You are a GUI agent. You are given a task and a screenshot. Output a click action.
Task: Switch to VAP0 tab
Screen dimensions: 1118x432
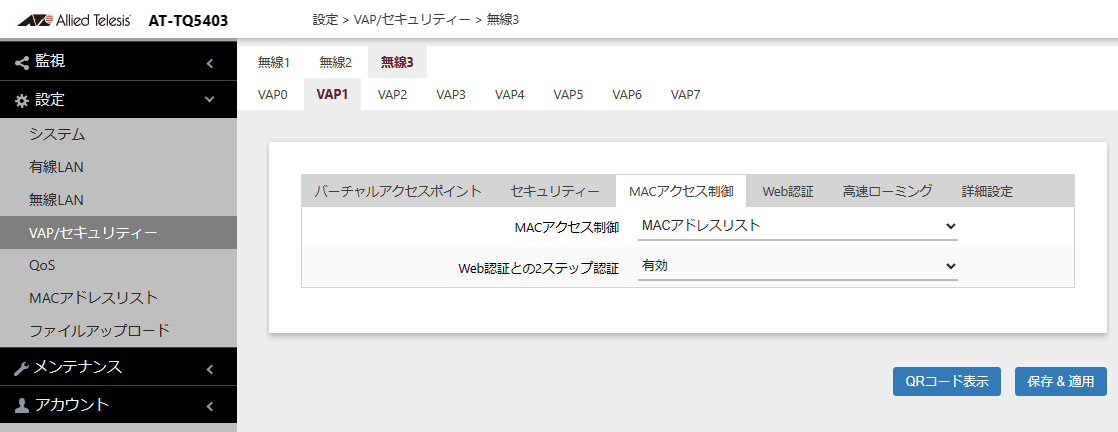coord(272,94)
